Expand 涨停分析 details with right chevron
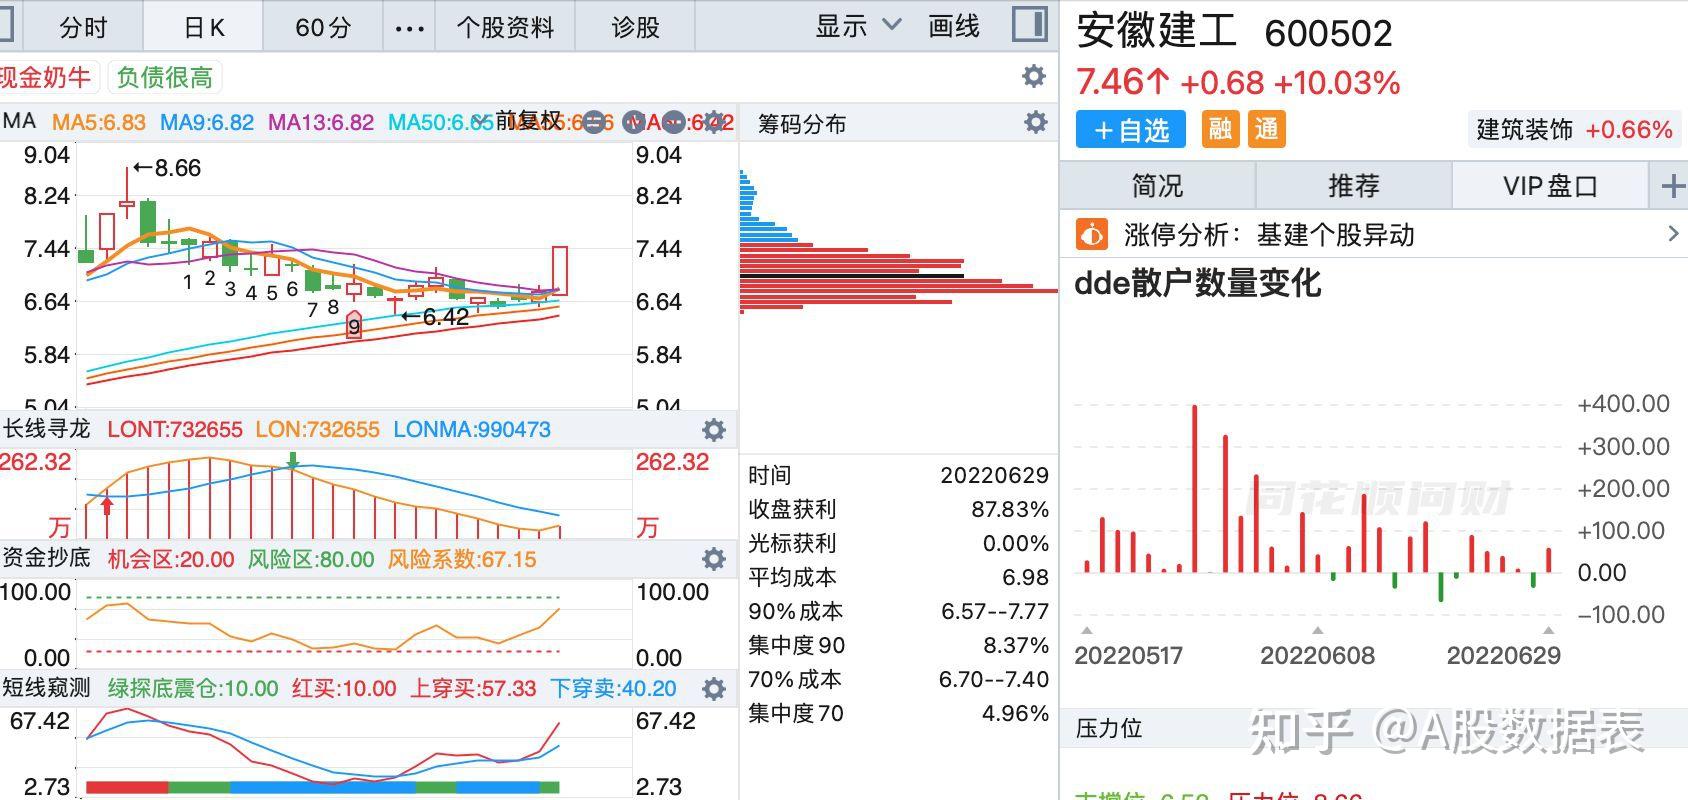 pos(1673,234)
